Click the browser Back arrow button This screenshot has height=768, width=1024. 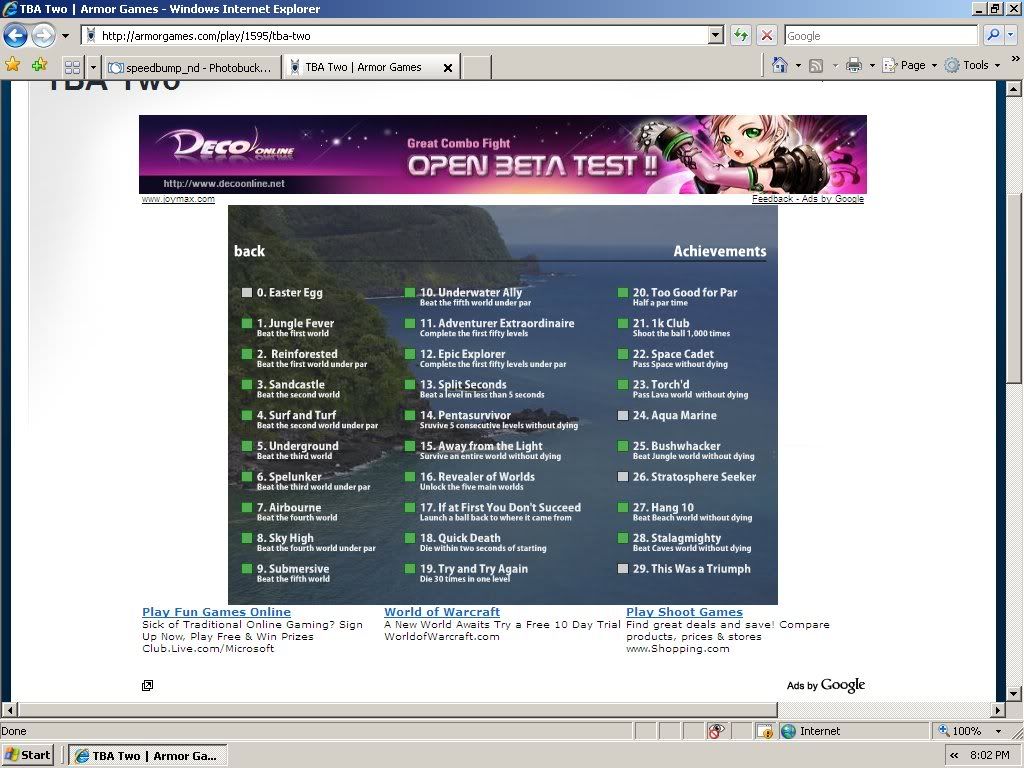coord(15,36)
